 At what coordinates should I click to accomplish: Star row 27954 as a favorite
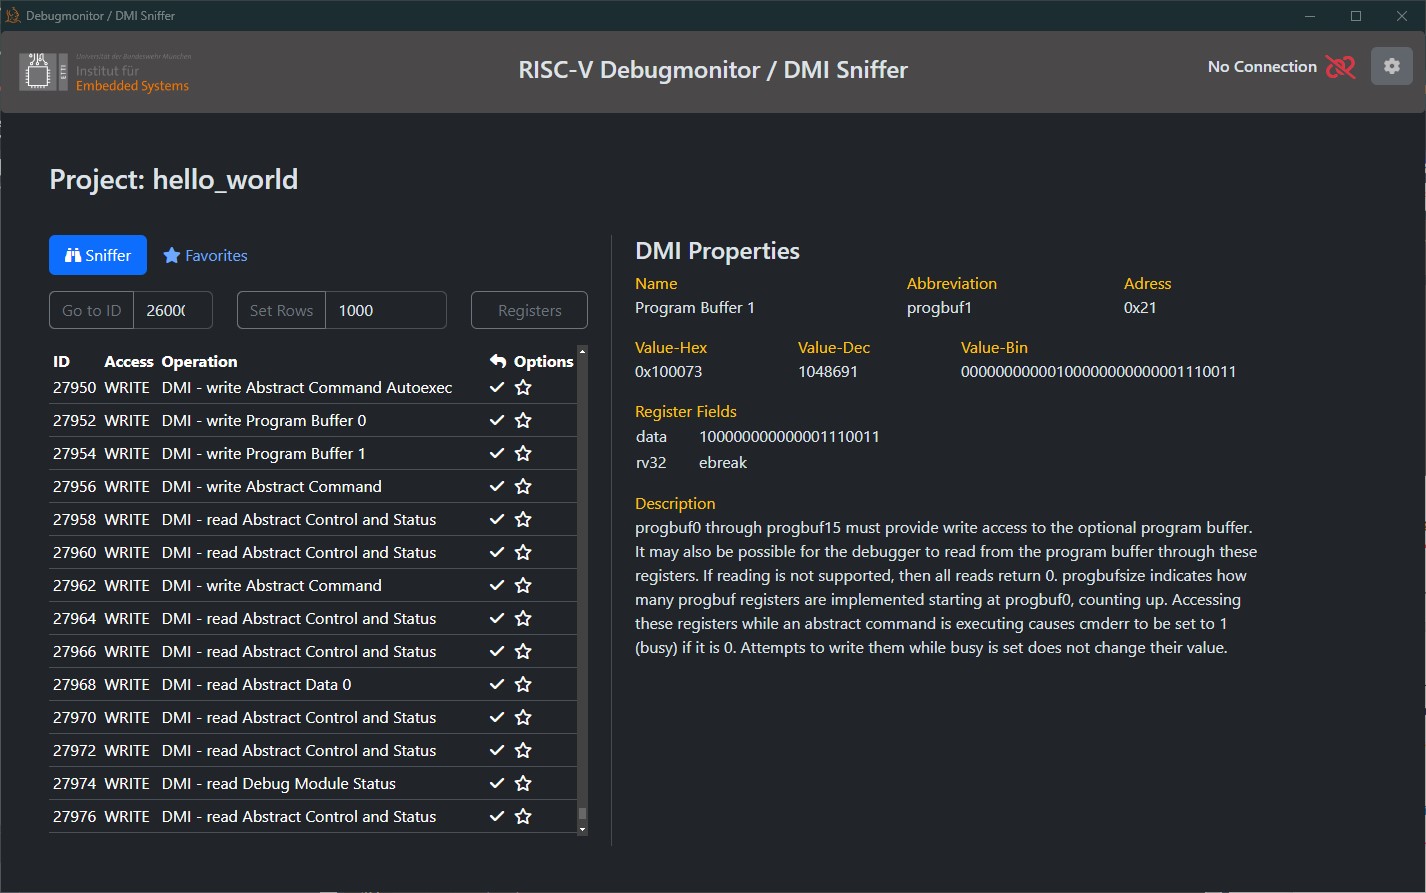pyautogui.click(x=523, y=454)
